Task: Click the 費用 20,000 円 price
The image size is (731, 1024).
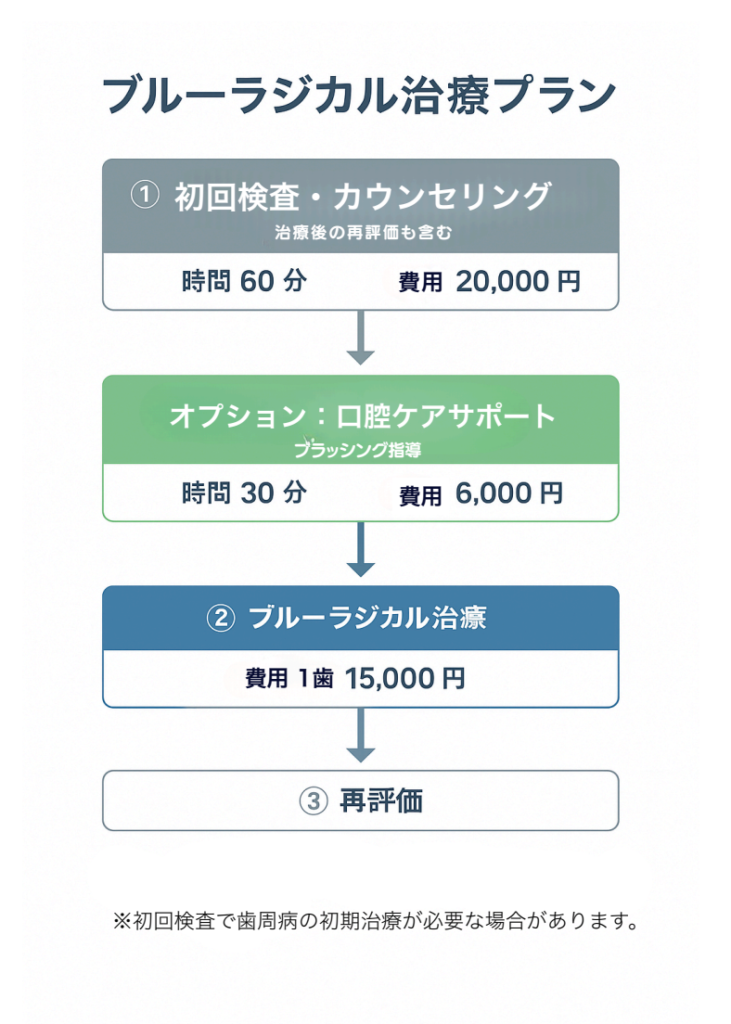Action: click(x=489, y=282)
